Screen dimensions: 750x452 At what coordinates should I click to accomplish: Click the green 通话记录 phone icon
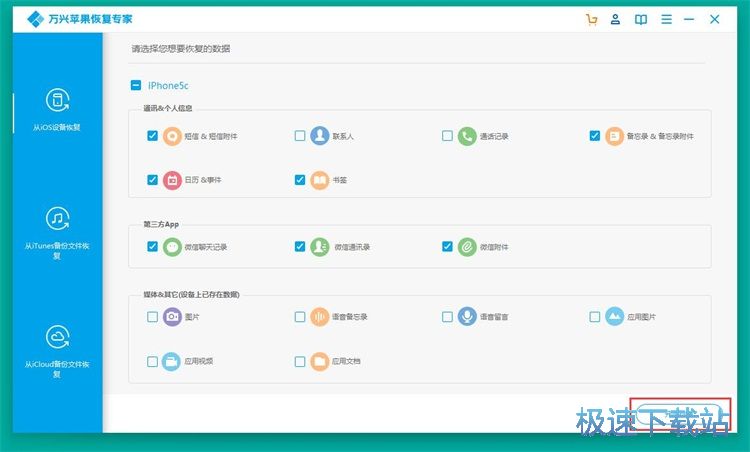tap(467, 136)
